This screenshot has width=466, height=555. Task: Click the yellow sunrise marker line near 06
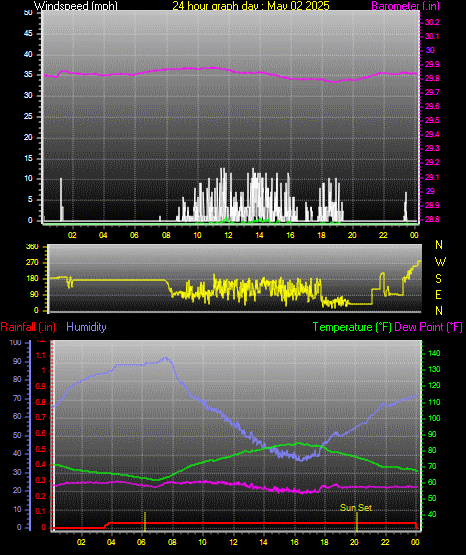point(145,521)
